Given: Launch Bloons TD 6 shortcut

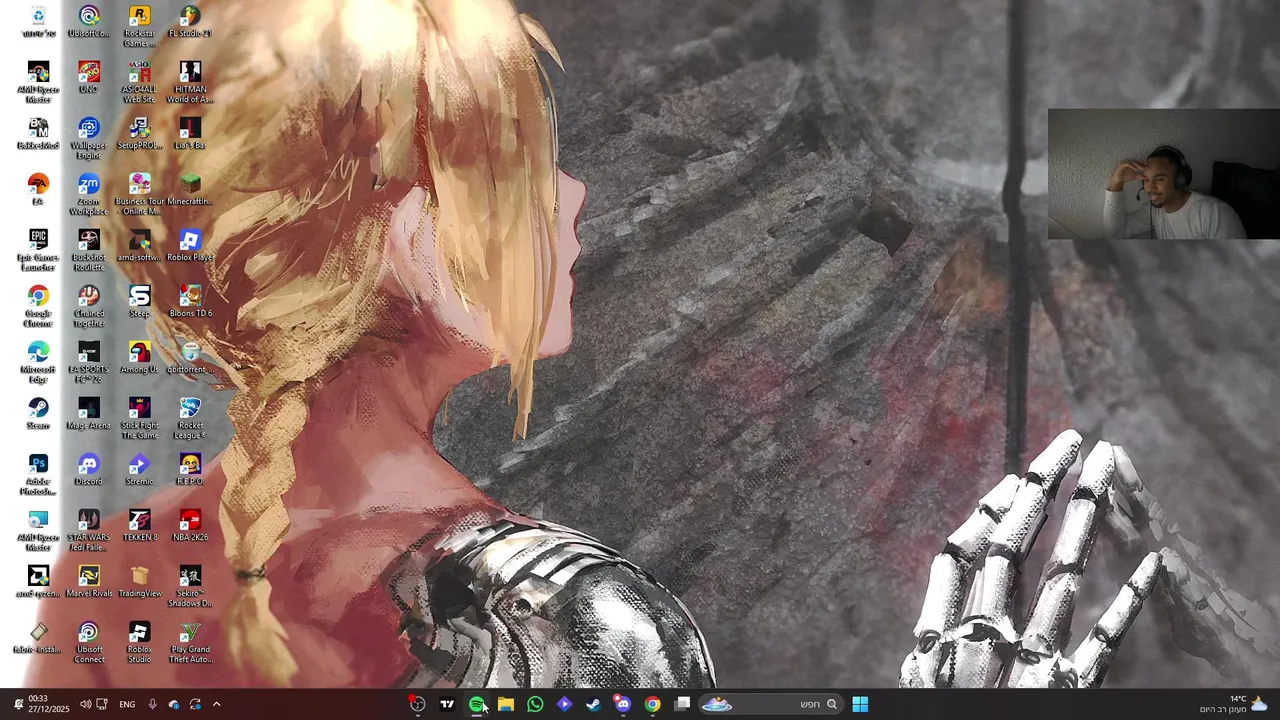Looking at the screenshot, I should (x=190, y=301).
